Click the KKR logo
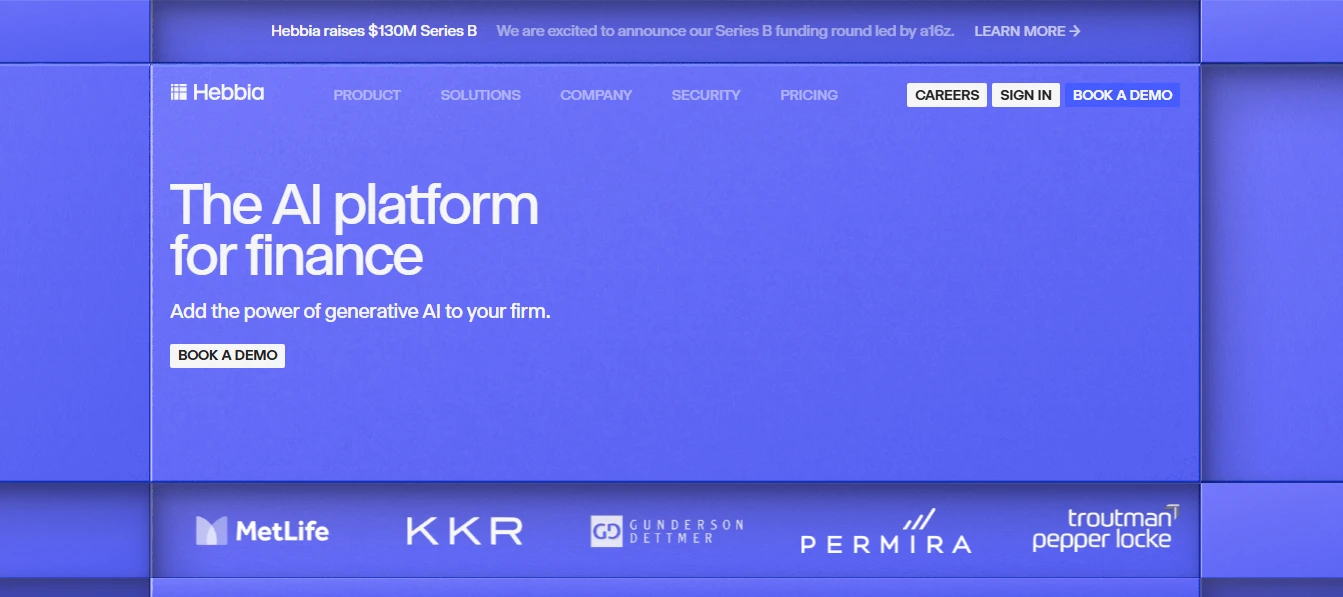The width and height of the screenshot is (1343, 597). pyautogui.click(x=464, y=531)
